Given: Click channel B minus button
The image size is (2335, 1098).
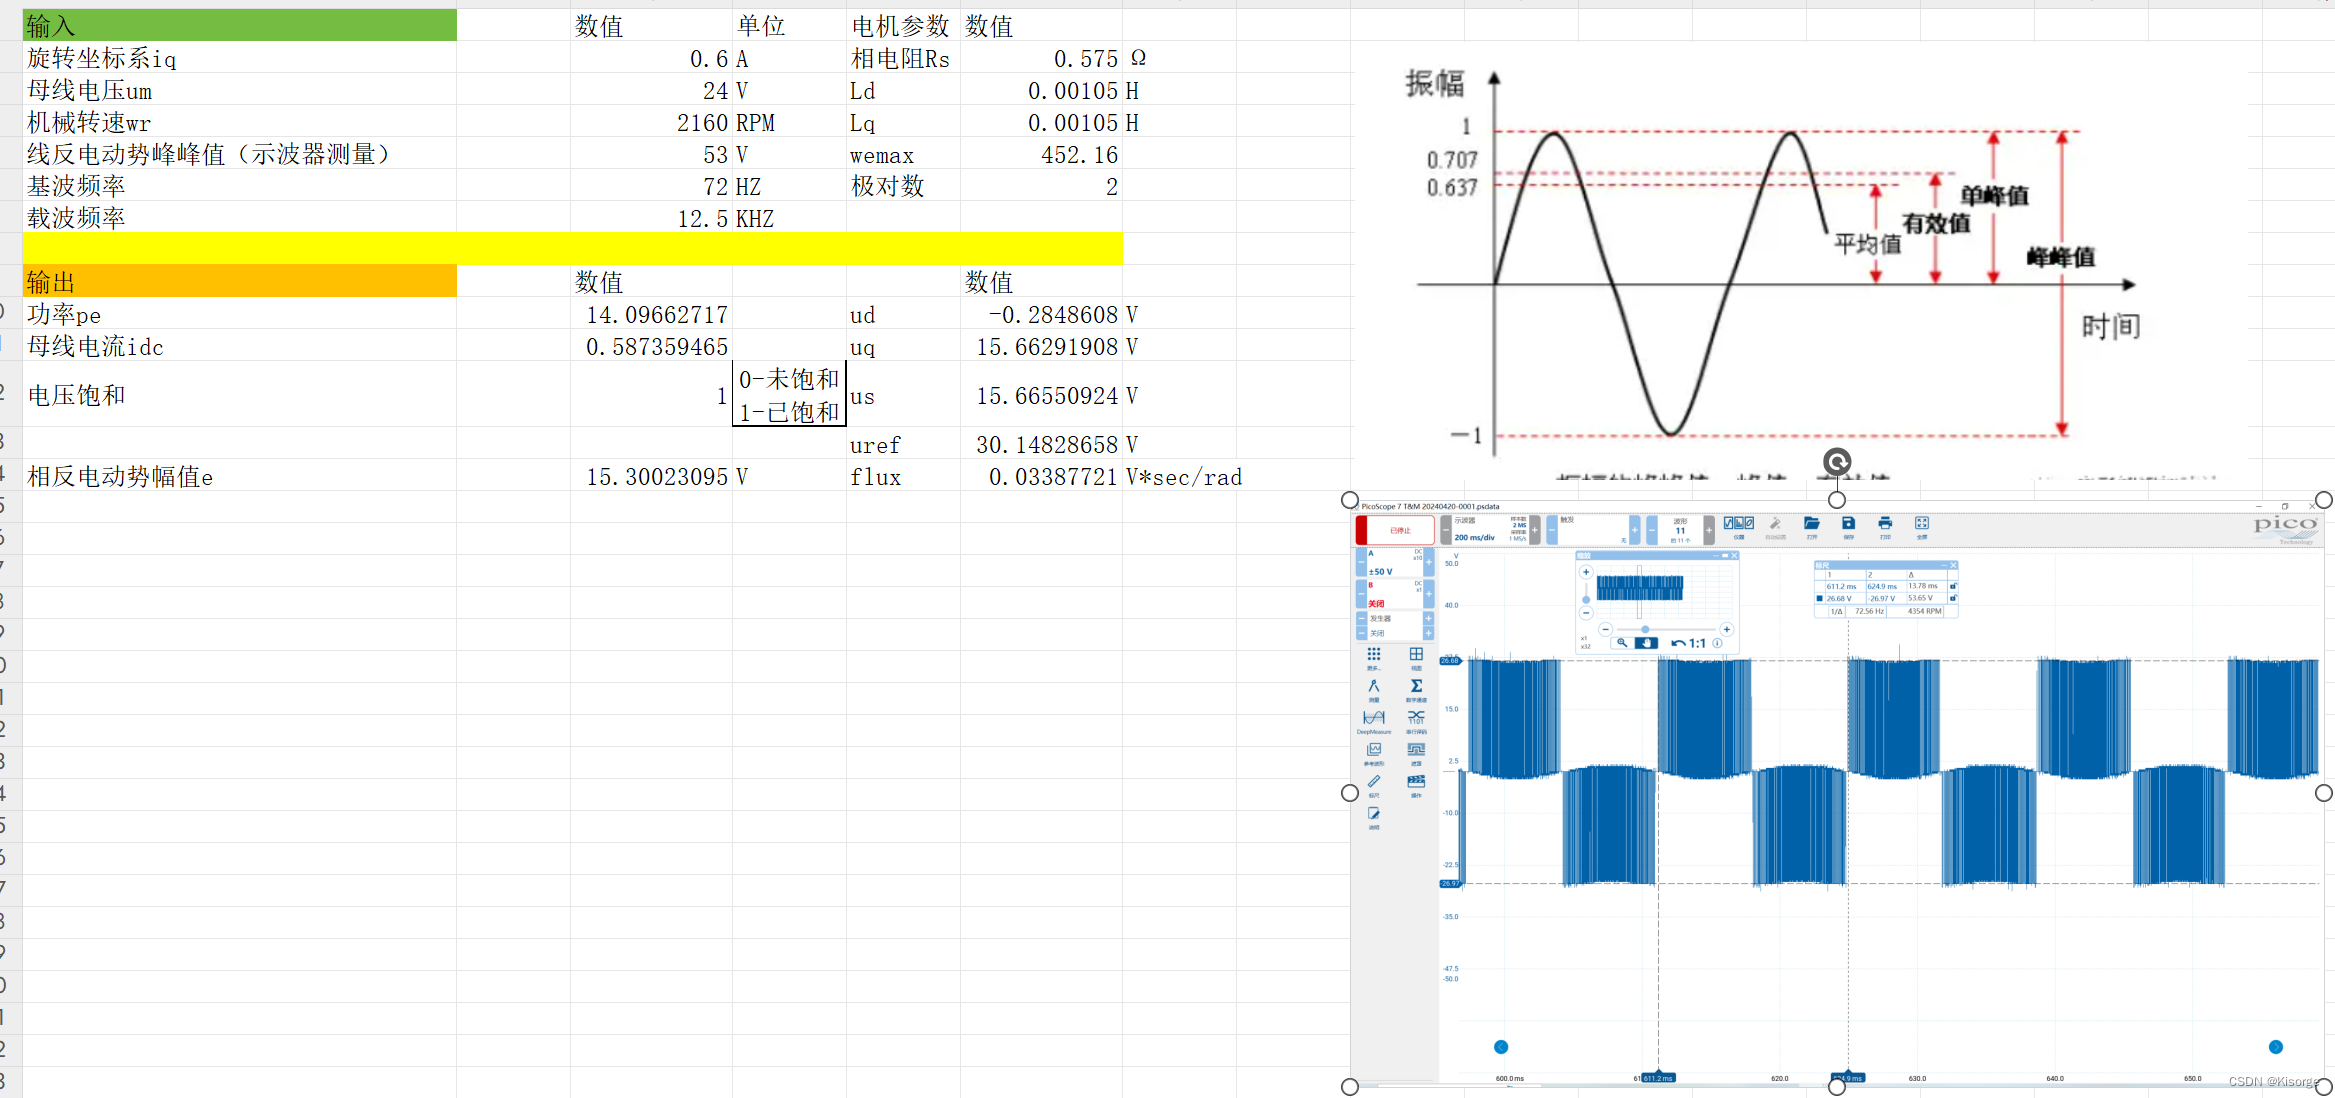Looking at the screenshot, I should click(1361, 594).
